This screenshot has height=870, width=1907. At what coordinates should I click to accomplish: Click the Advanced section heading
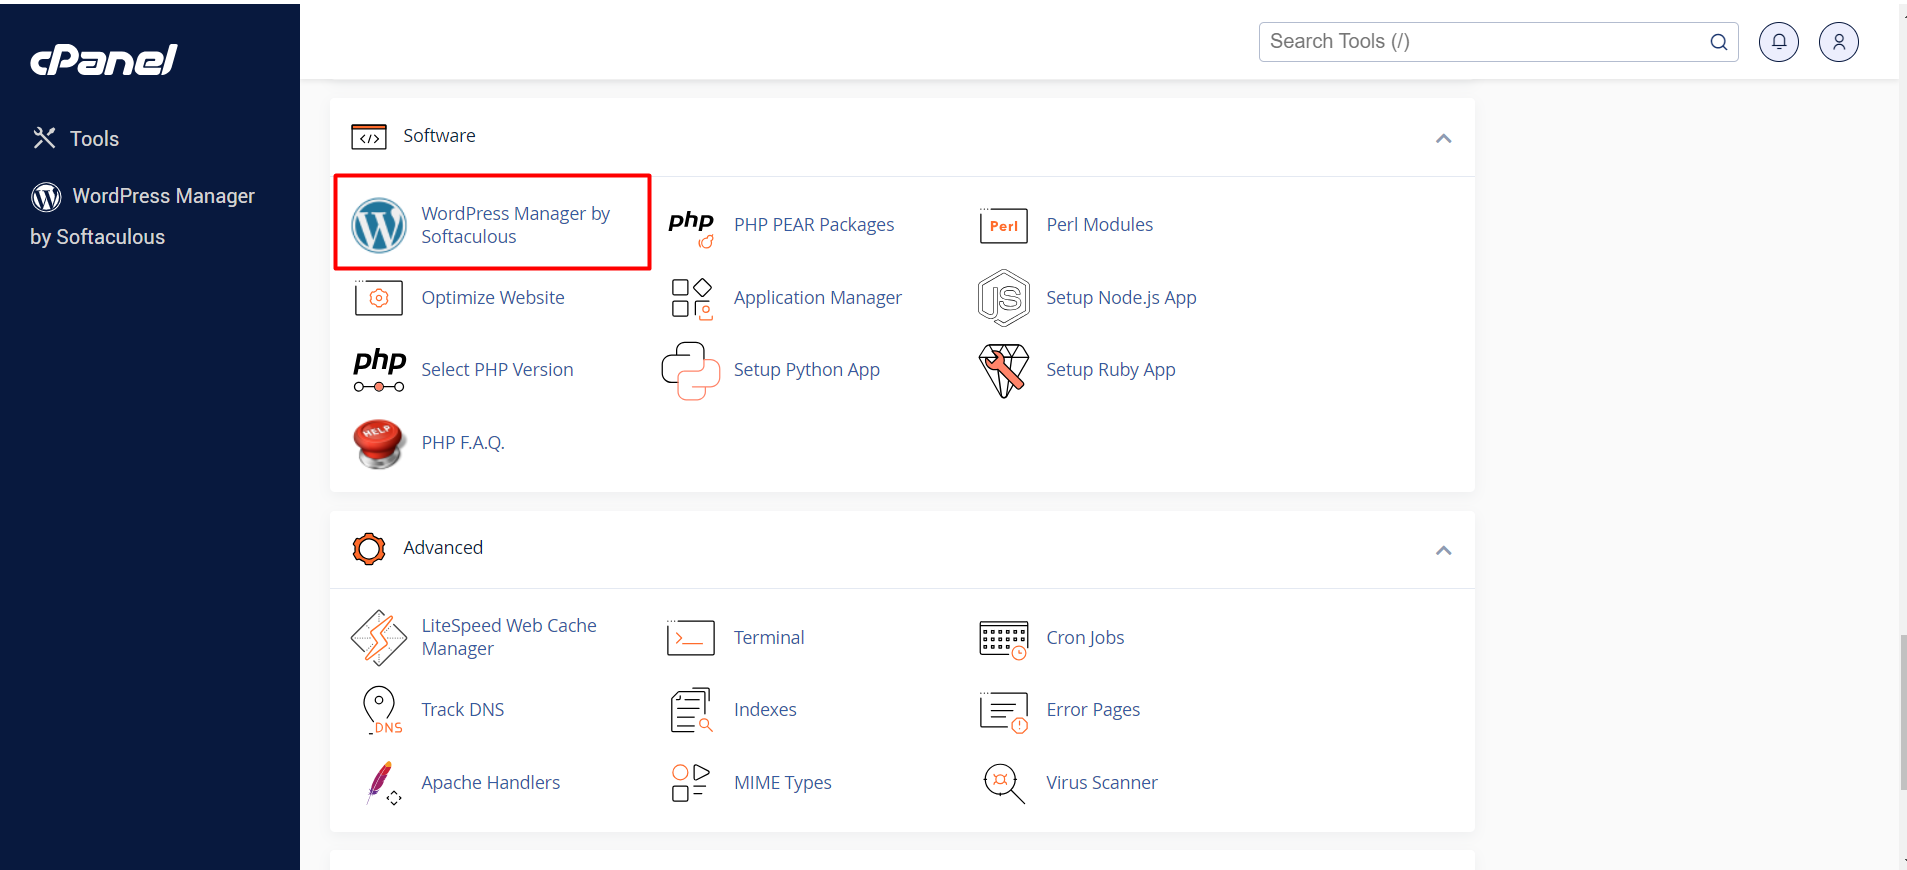[x=443, y=548]
